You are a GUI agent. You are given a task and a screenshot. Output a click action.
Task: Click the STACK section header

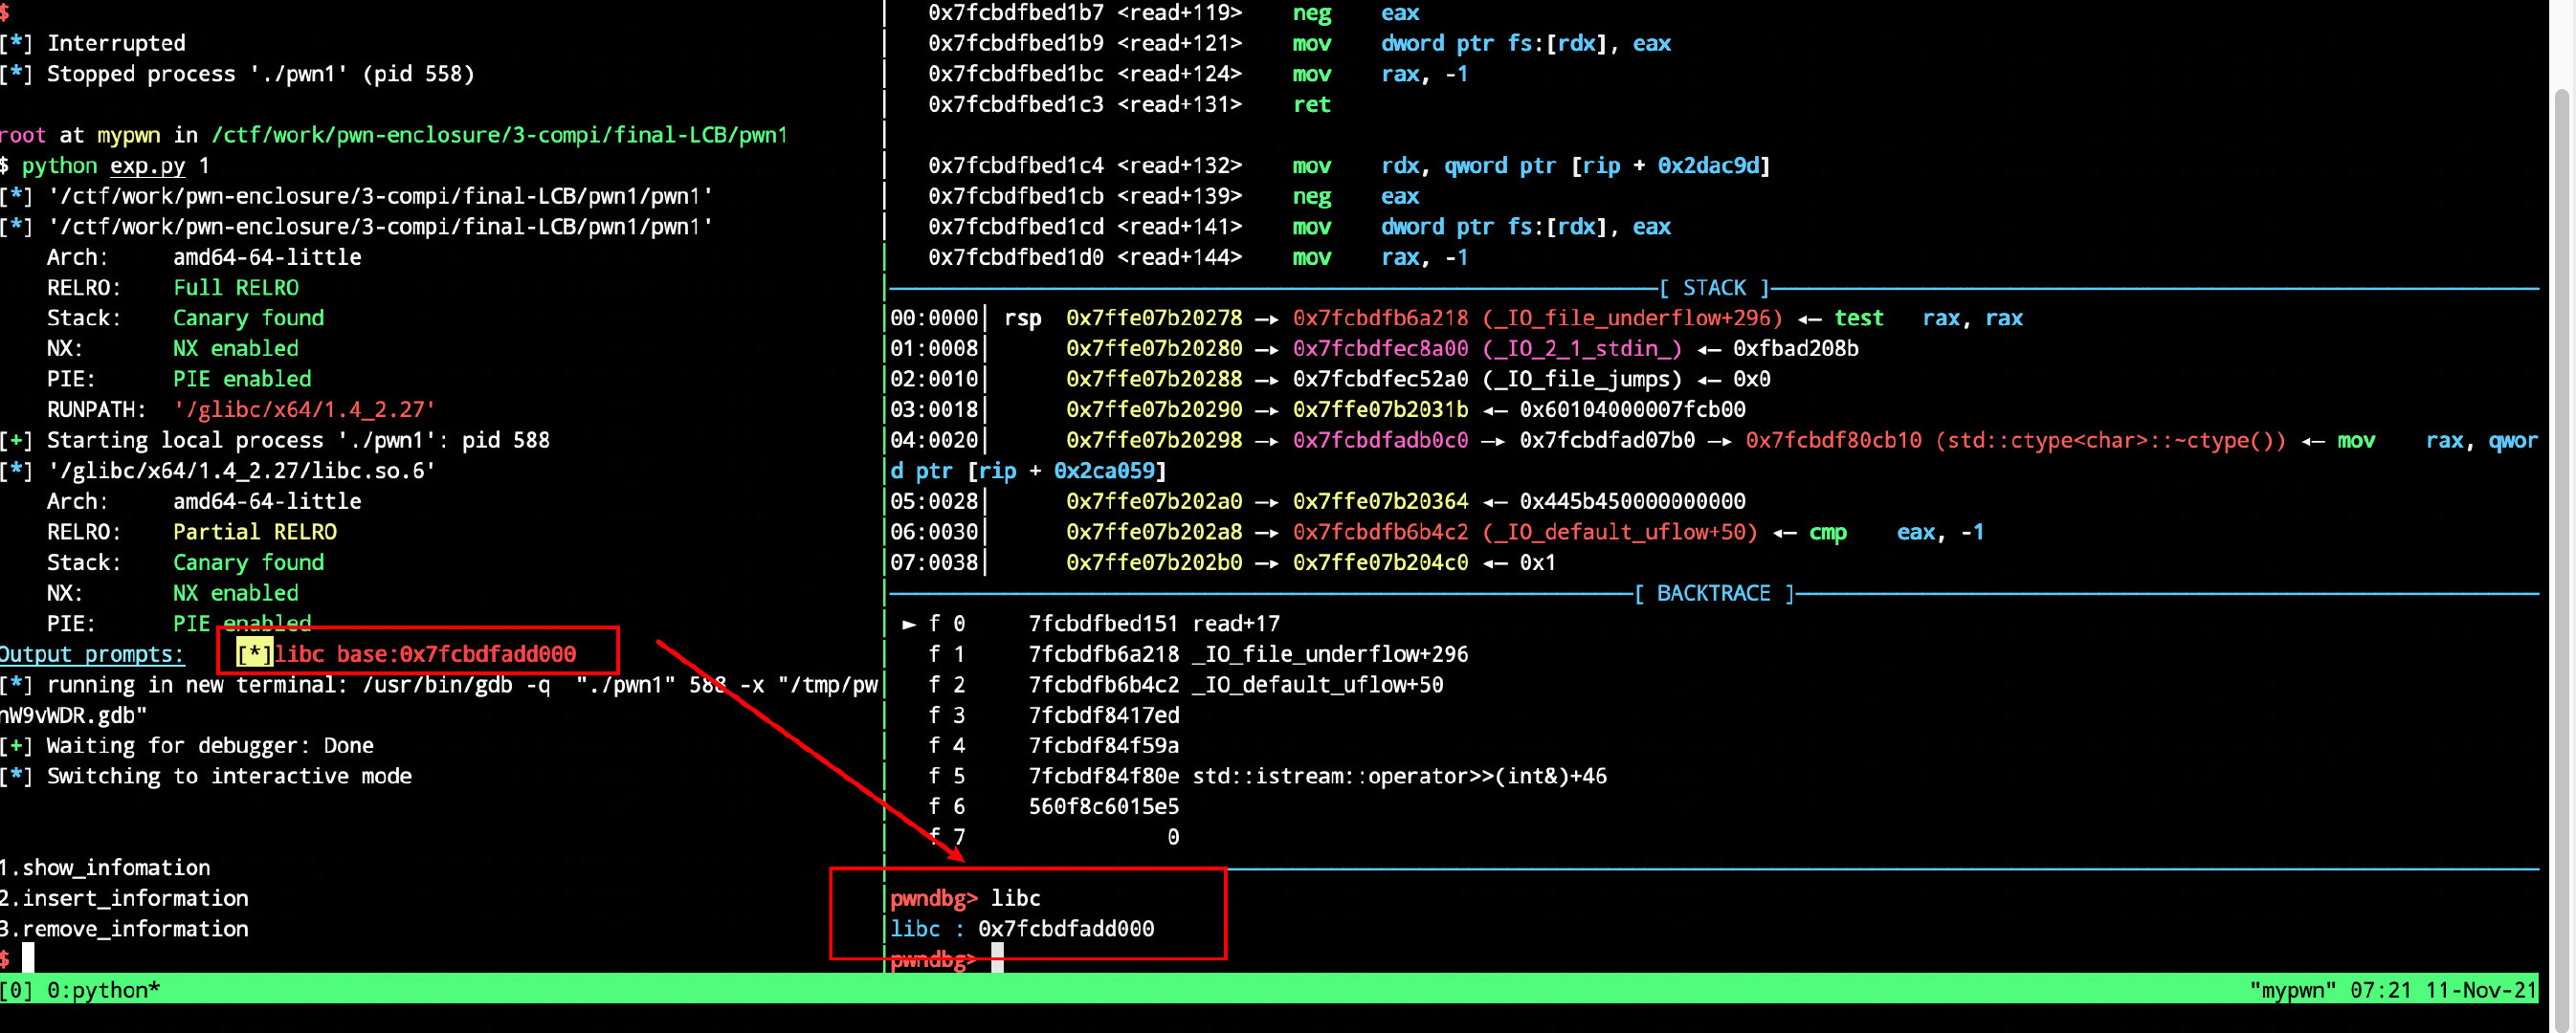(x=1714, y=288)
